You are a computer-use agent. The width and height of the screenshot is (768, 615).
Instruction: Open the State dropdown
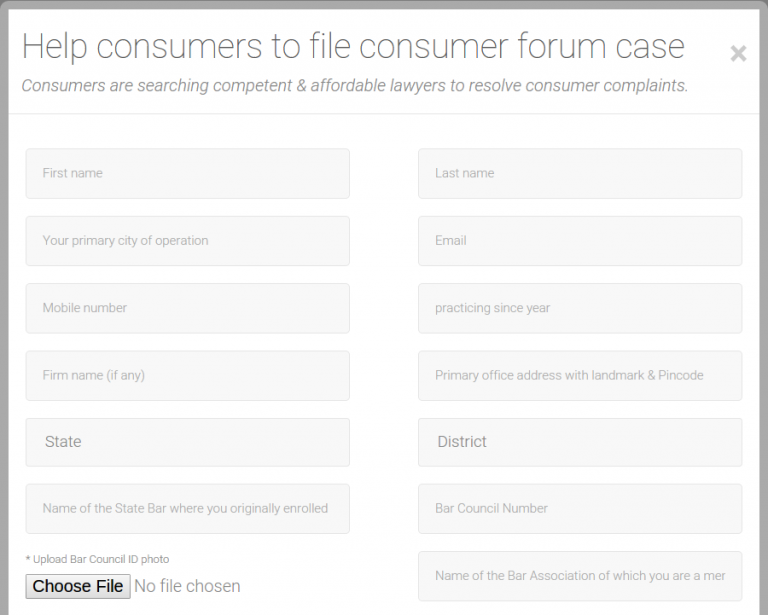point(187,442)
